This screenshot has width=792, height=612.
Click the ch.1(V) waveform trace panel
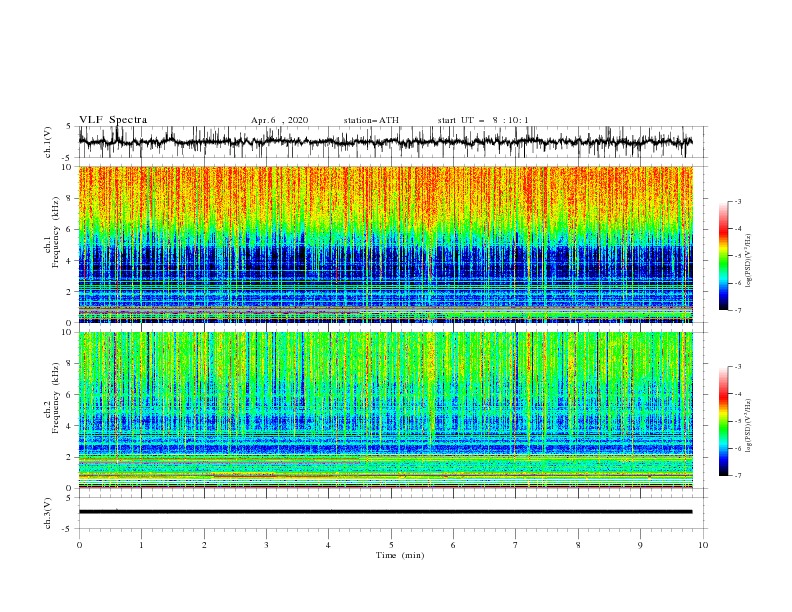point(392,142)
